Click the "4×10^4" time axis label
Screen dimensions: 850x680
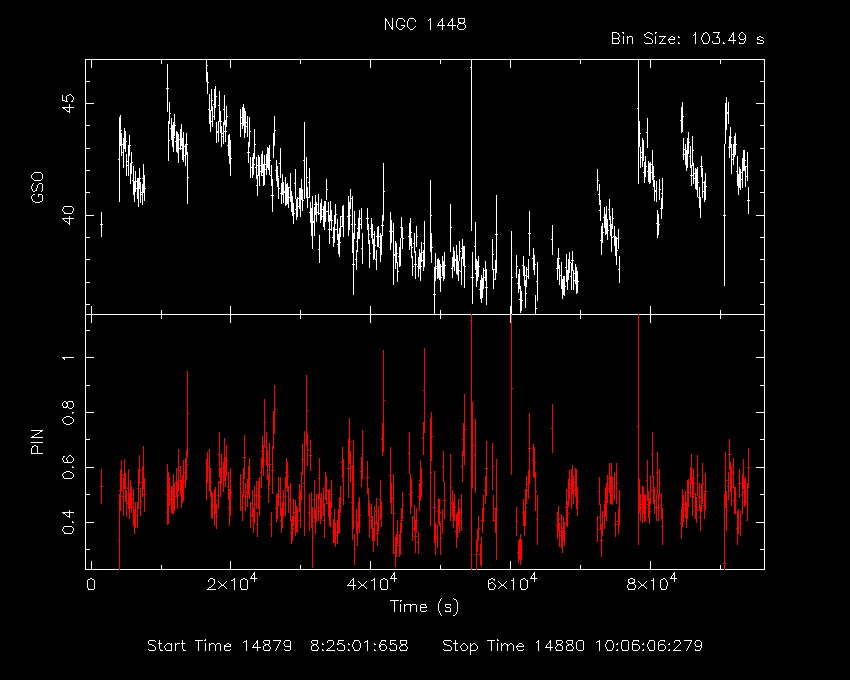pos(371,583)
